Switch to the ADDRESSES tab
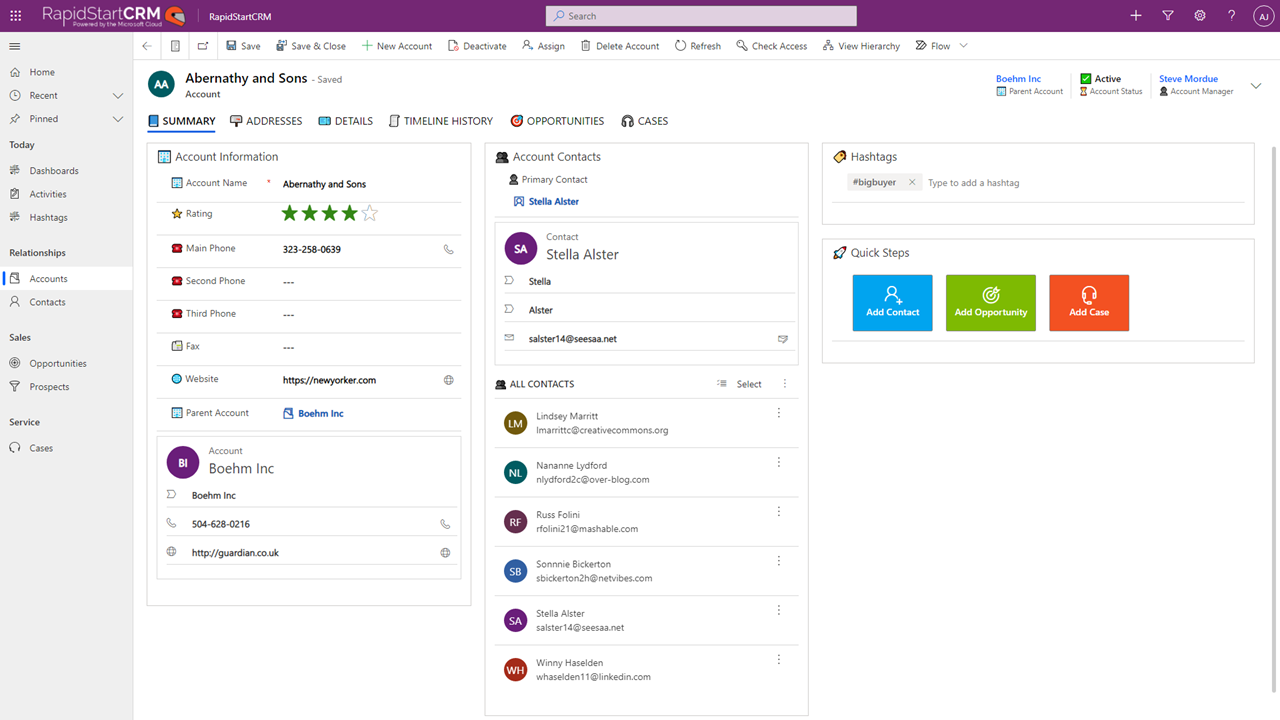 (266, 121)
